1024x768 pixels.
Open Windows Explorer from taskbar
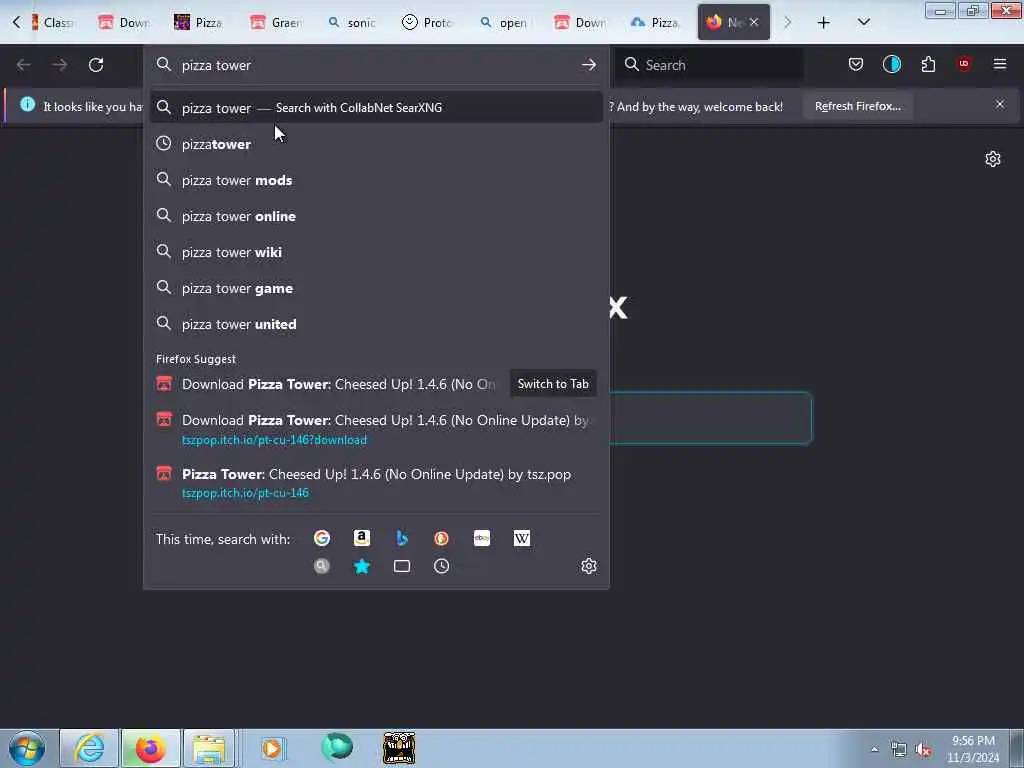209,748
